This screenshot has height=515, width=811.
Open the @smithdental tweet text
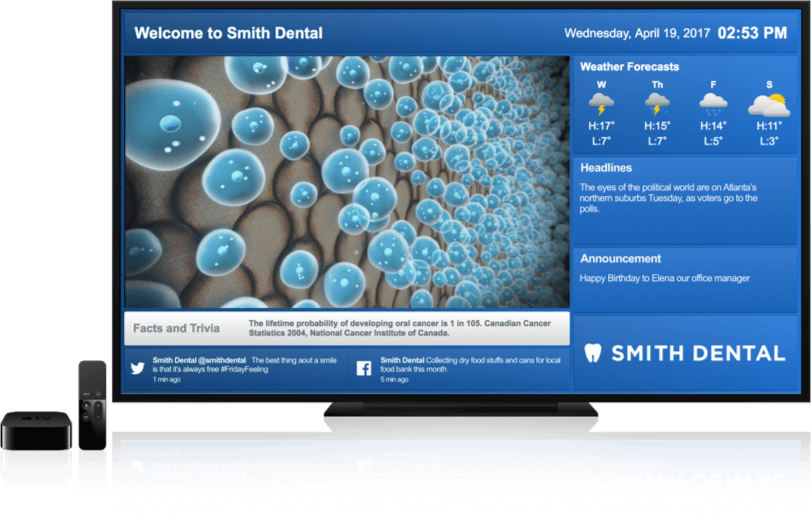click(x=244, y=365)
